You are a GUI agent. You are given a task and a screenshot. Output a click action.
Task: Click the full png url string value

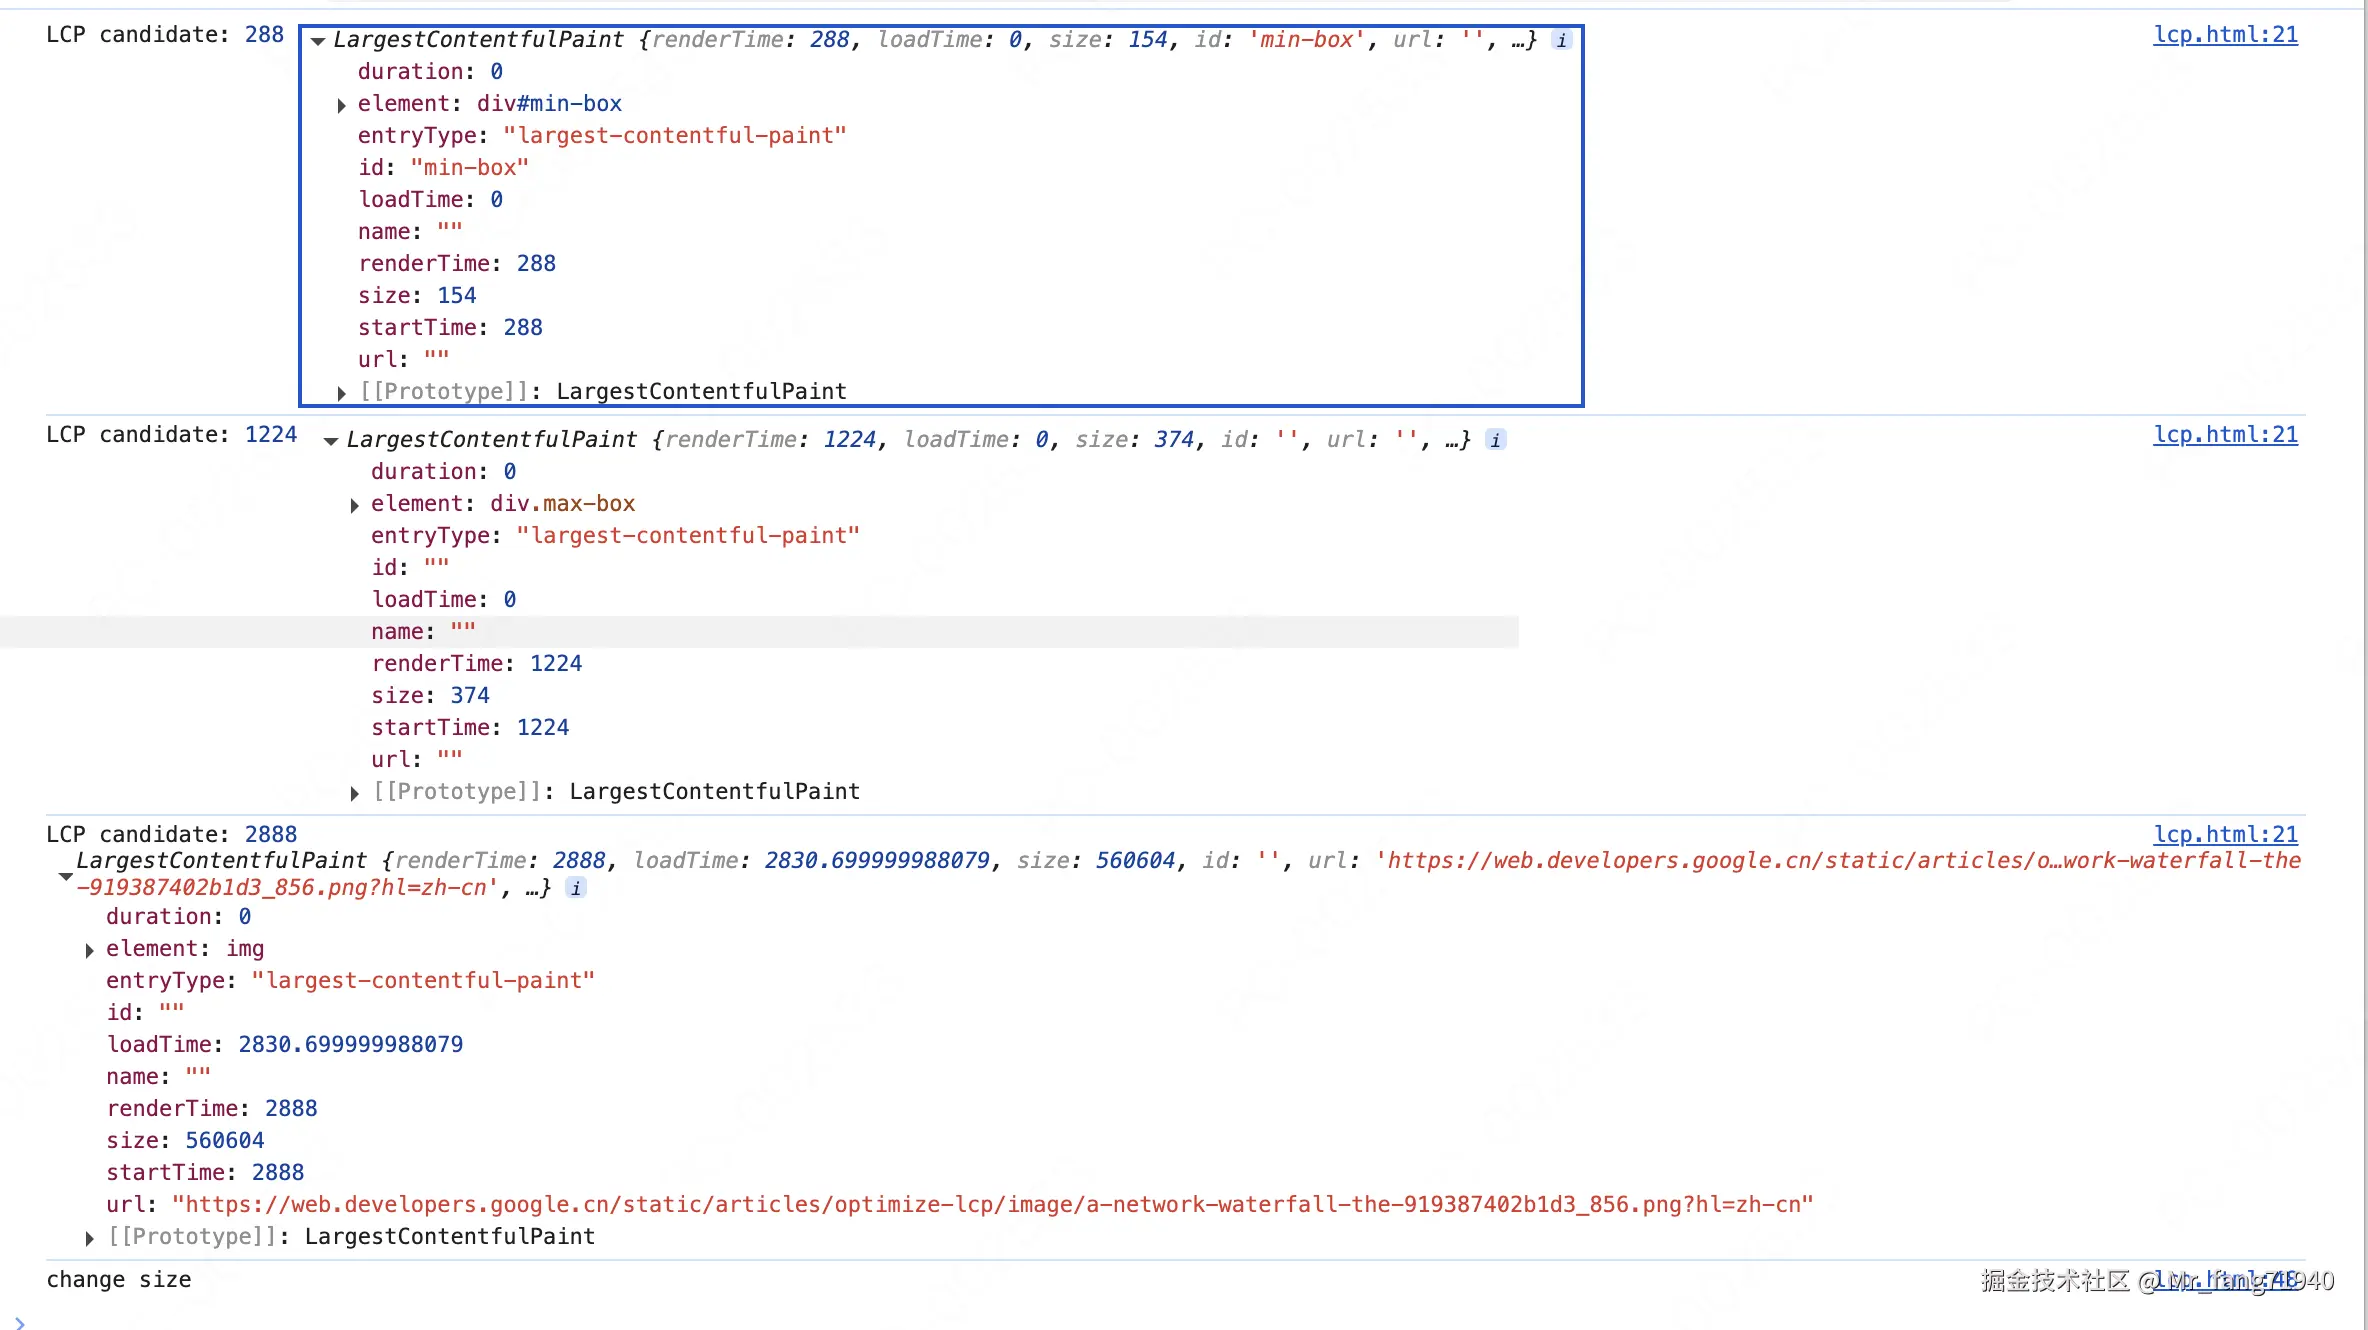[x=992, y=1205]
